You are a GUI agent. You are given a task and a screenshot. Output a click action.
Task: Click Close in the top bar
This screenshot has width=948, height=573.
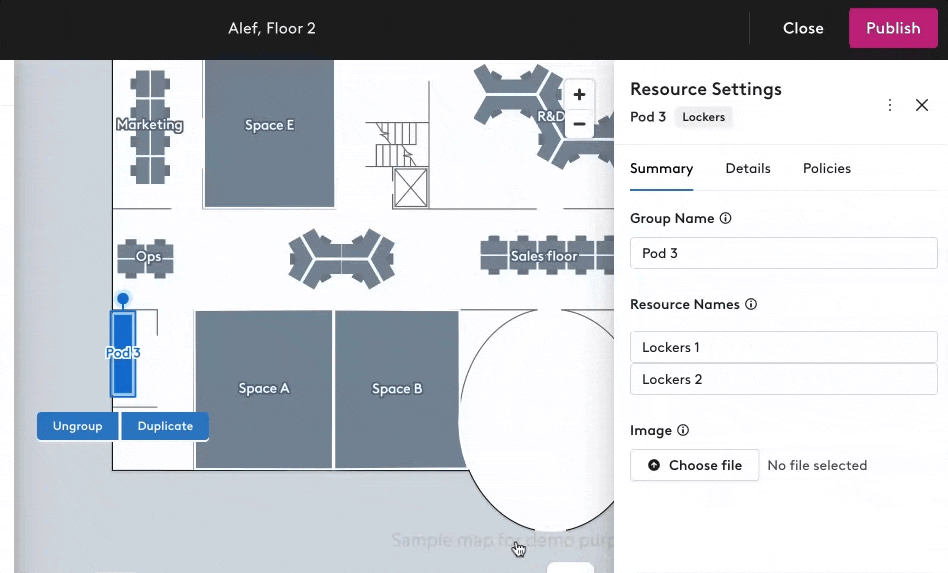pyautogui.click(x=803, y=28)
